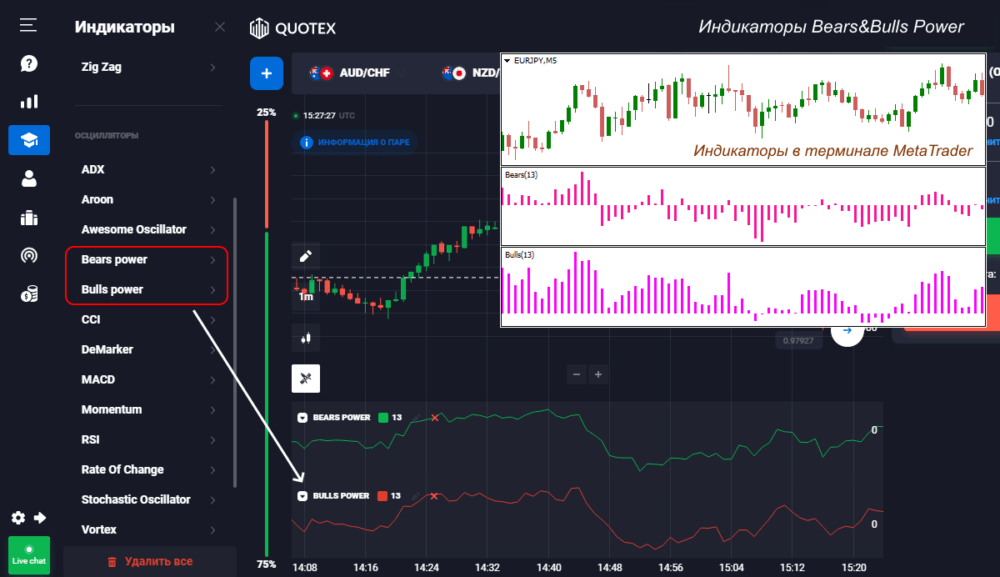Remove the Bears Power indicator with the red X

point(434,417)
